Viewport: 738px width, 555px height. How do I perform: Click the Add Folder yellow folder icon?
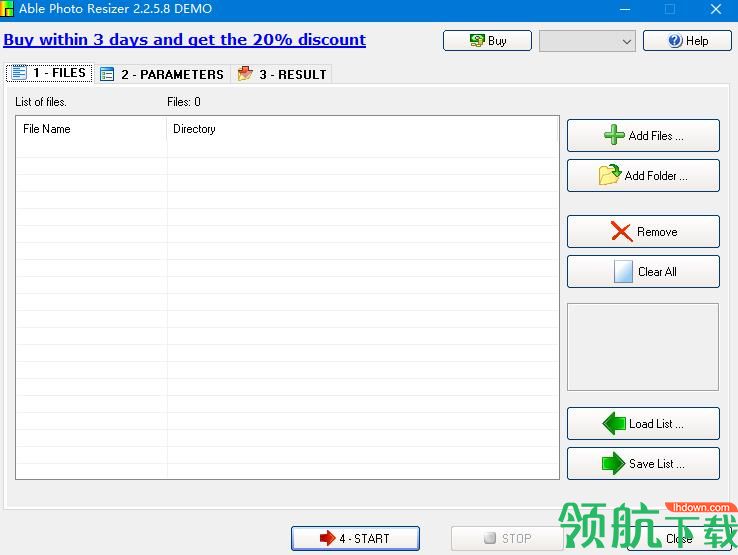click(610, 175)
